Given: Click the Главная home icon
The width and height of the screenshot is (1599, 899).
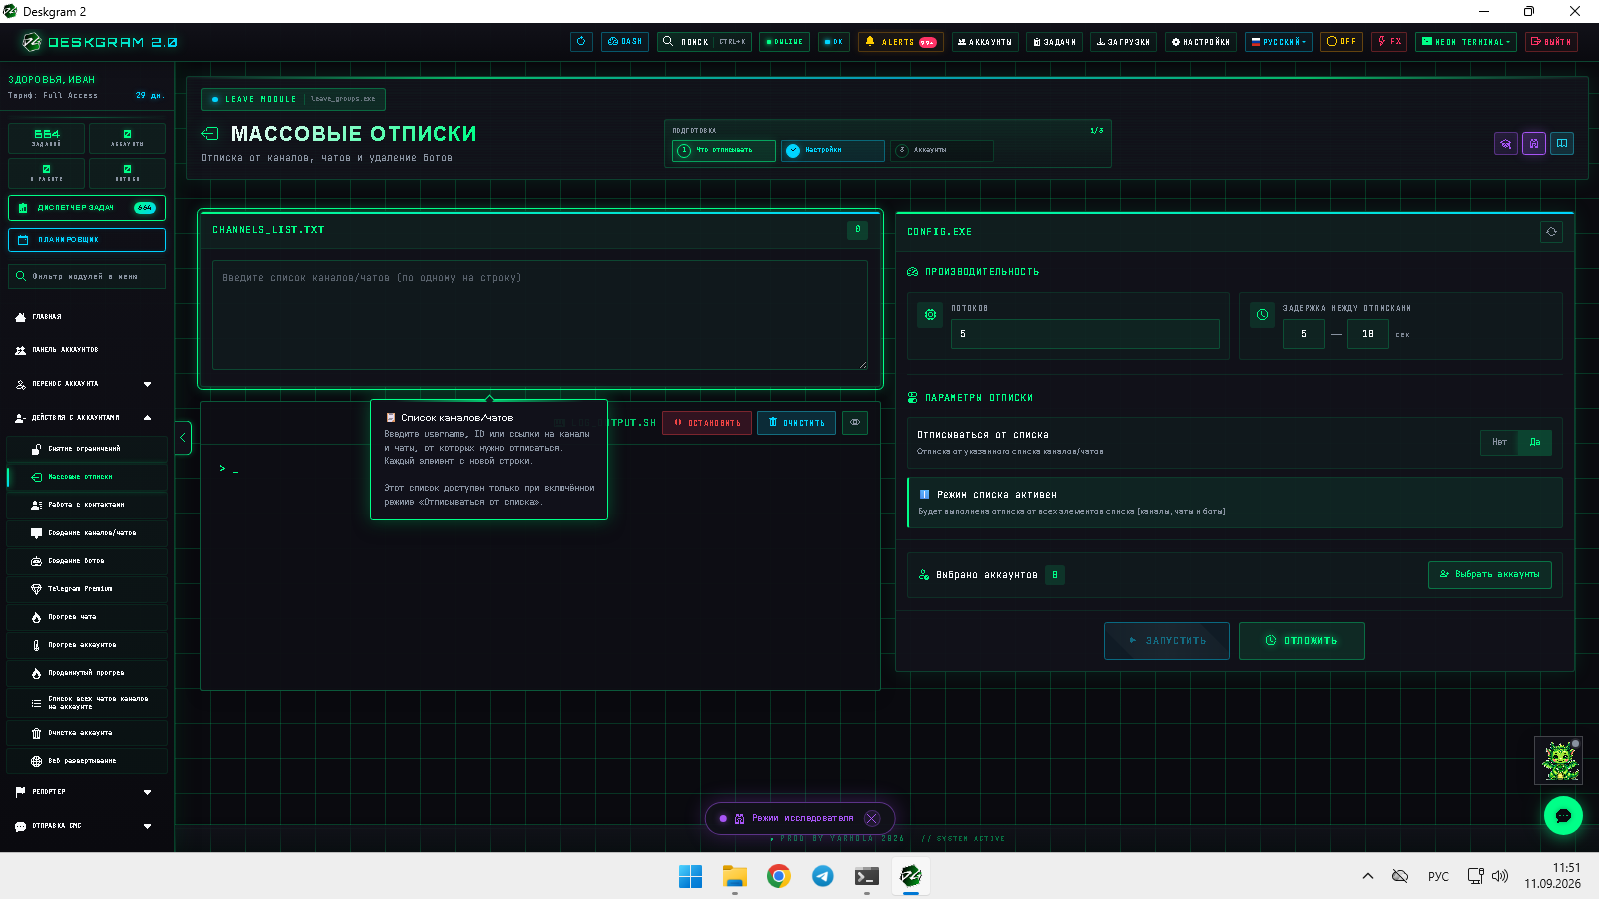Looking at the screenshot, I should [21, 317].
